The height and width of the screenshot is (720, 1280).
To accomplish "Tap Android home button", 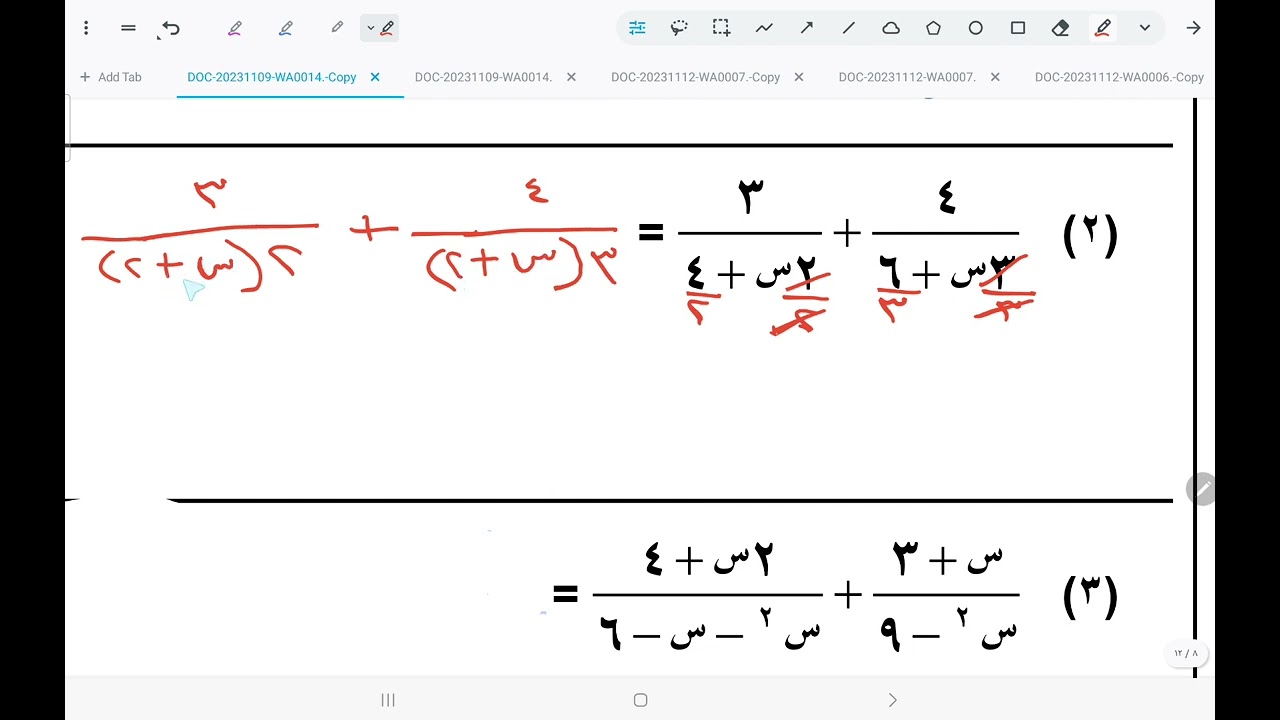I will (640, 700).
